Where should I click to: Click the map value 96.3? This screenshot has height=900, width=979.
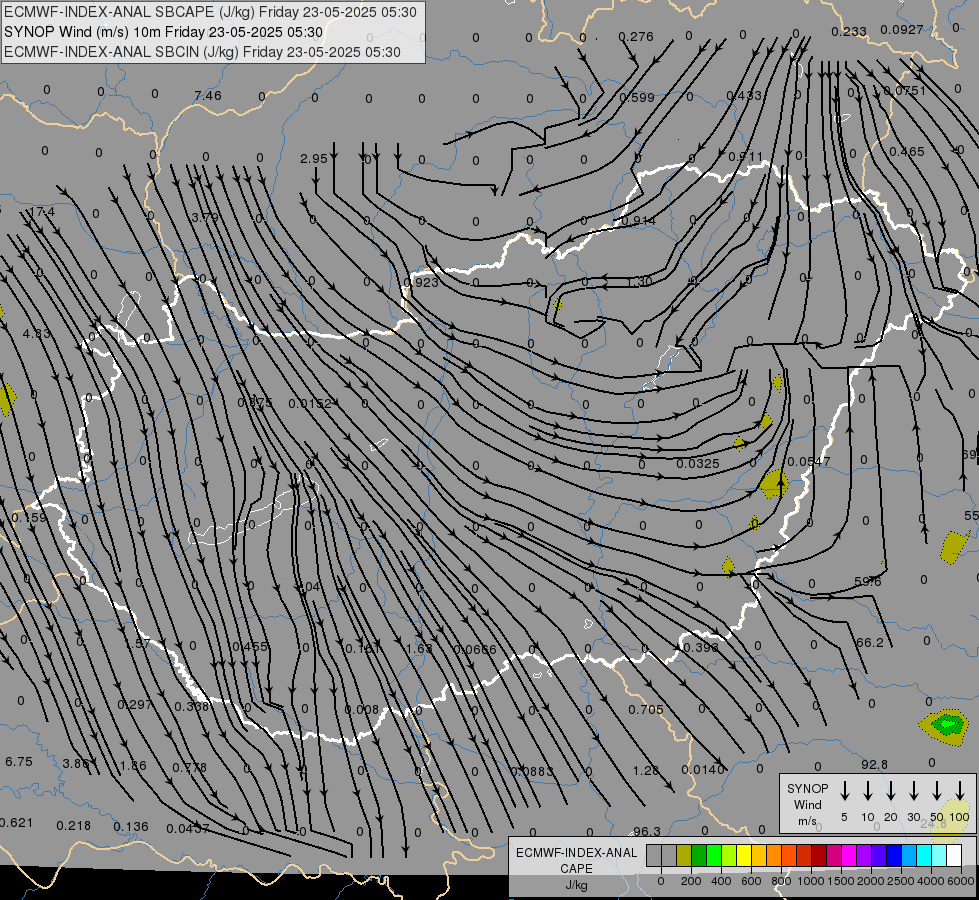coord(647,831)
